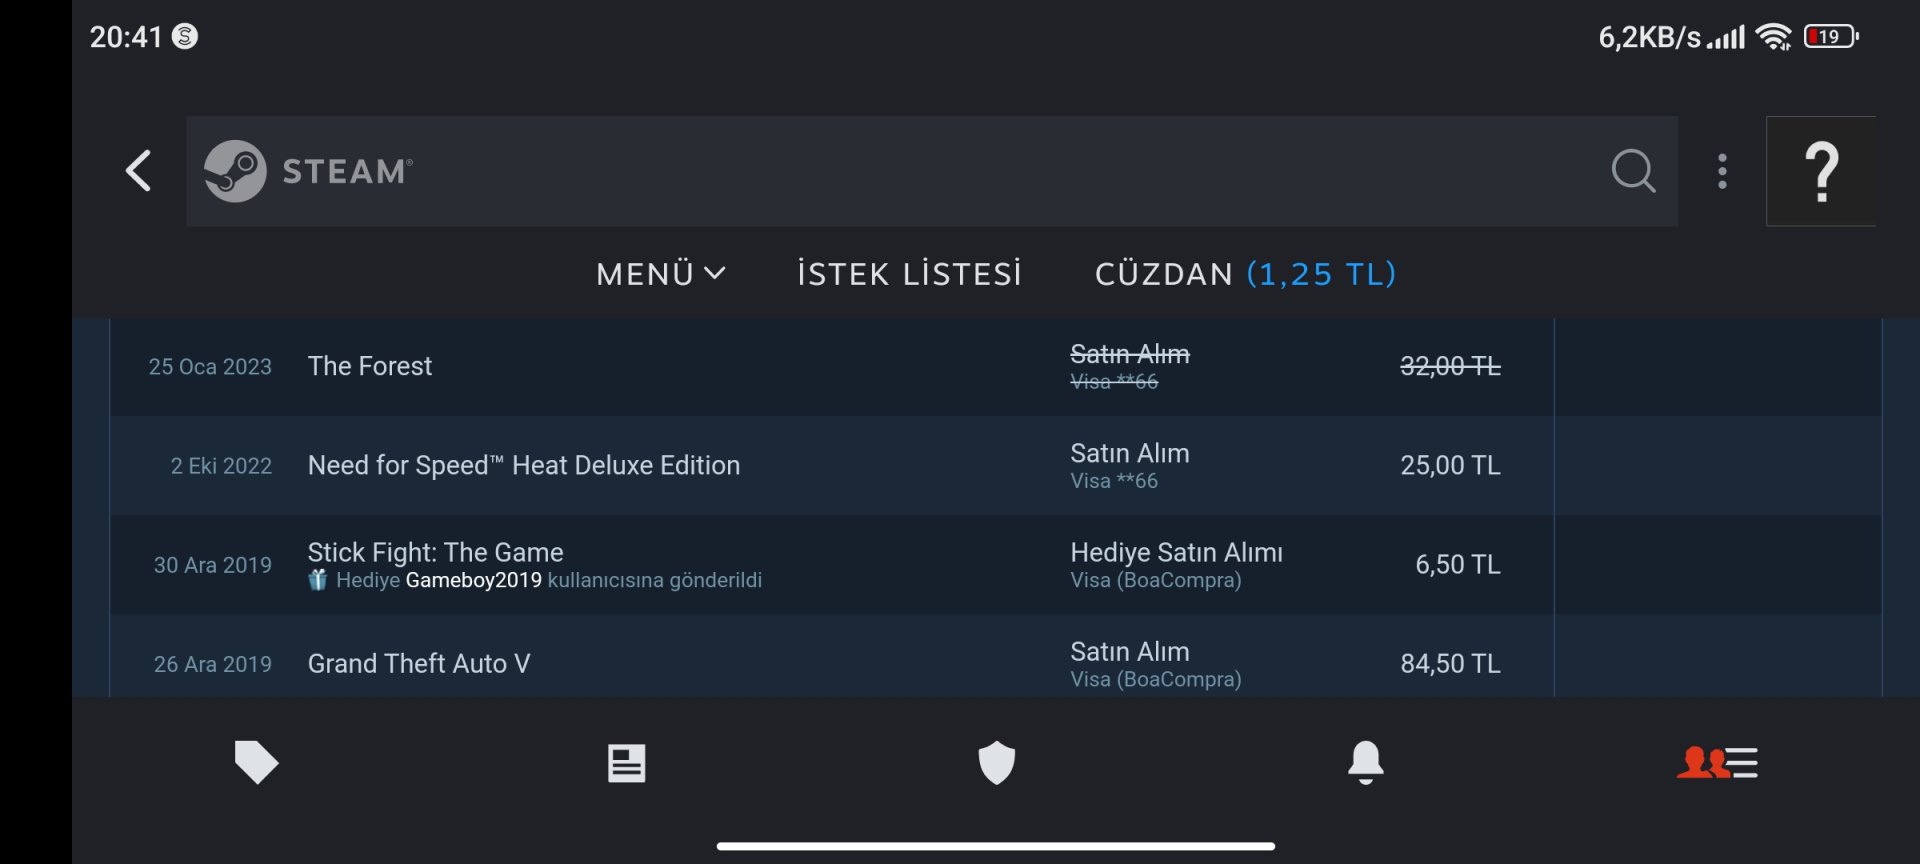The image size is (1920, 864).
Task: Tap the search magnifier icon
Action: pos(1634,171)
